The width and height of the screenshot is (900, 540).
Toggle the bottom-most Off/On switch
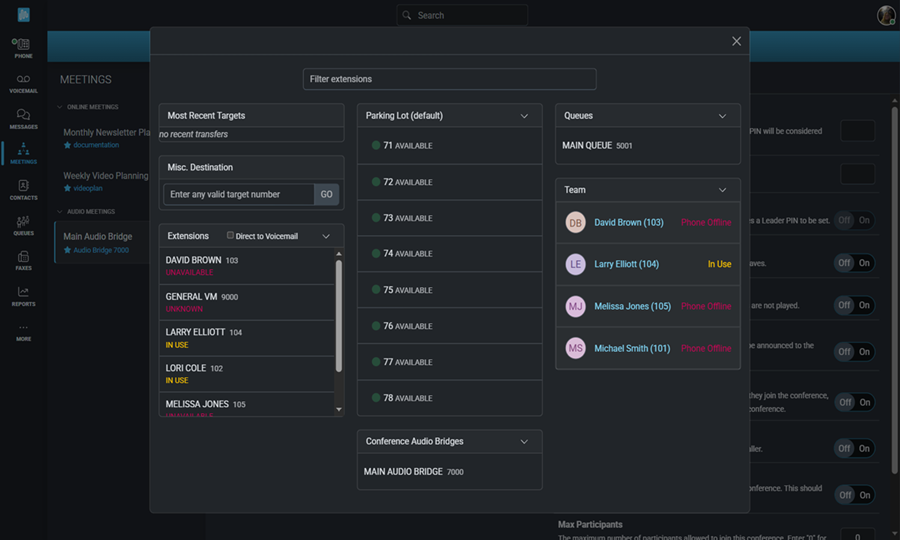coord(854,495)
